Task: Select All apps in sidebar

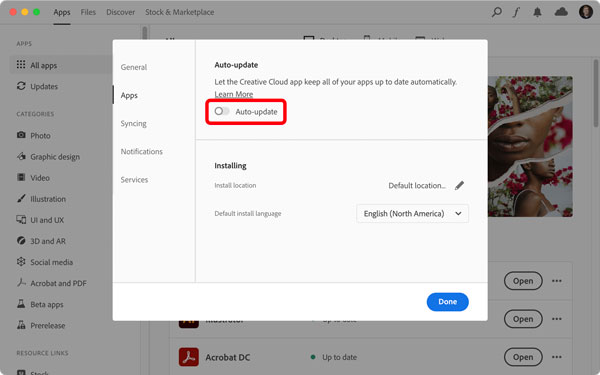Action: pyautogui.click(x=60, y=65)
